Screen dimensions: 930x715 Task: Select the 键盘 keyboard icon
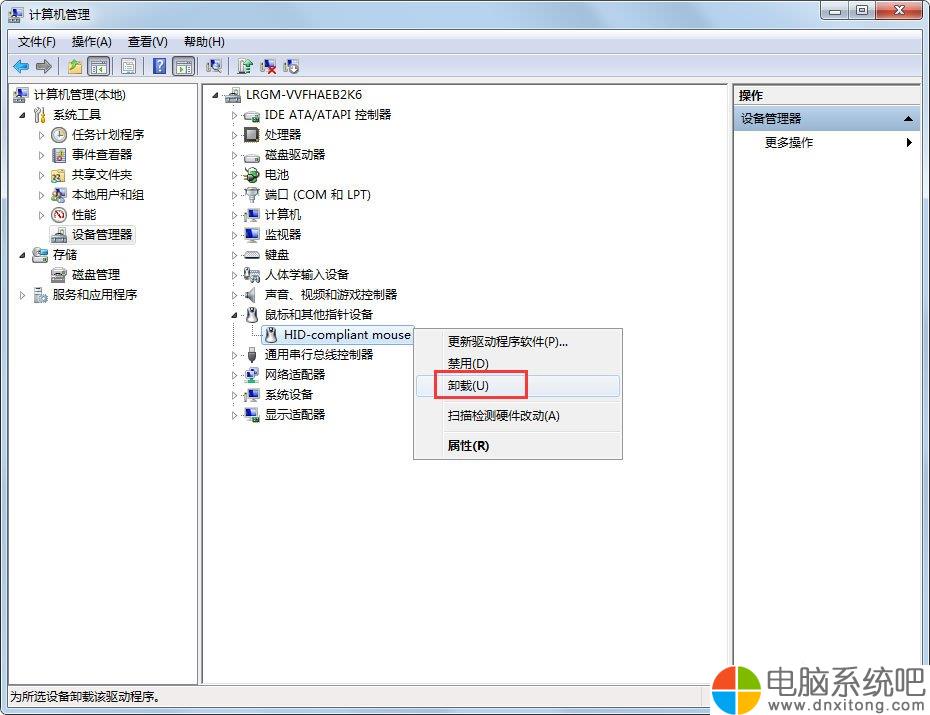(x=251, y=255)
